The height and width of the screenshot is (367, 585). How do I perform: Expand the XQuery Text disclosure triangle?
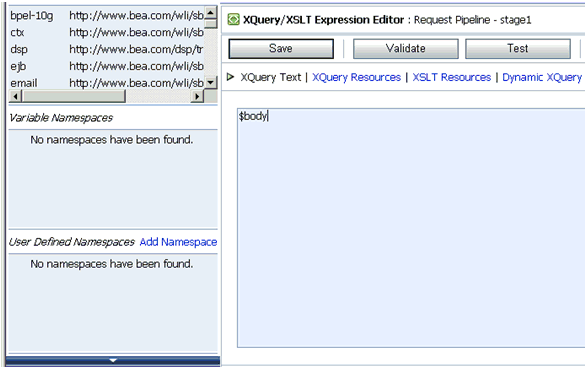click(231, 77)
